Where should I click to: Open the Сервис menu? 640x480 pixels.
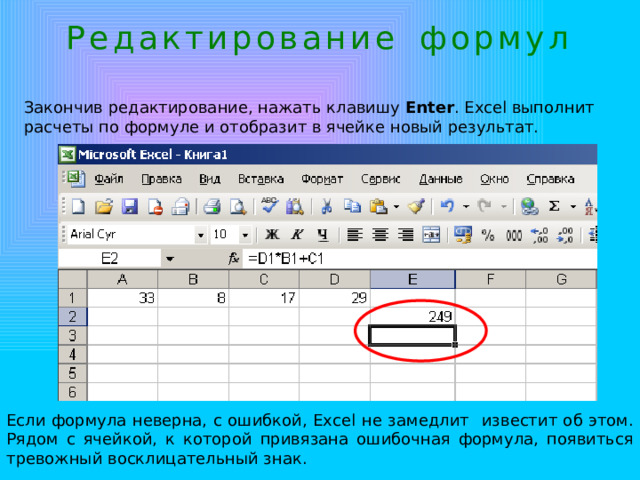[380, 179]
